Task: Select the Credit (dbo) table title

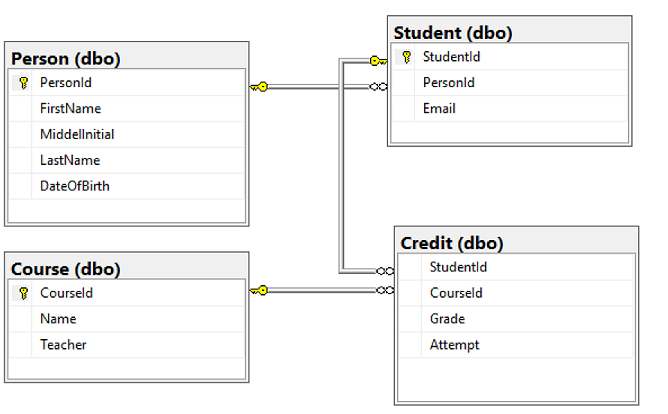Action: click(451, 242)
